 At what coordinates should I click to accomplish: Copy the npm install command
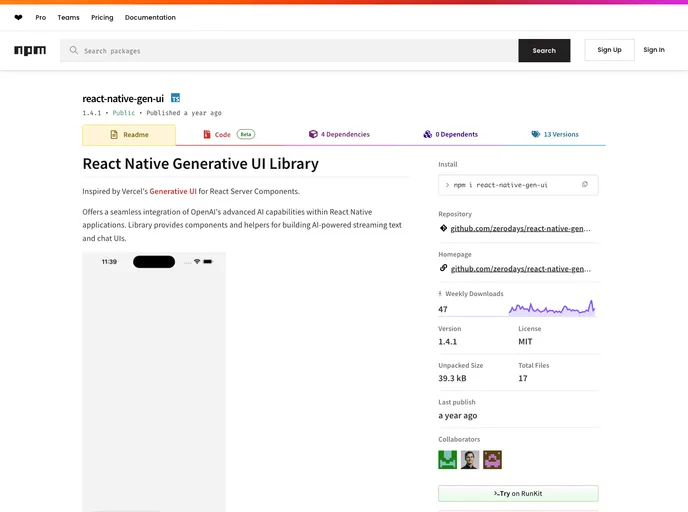[x=585, y=185]
